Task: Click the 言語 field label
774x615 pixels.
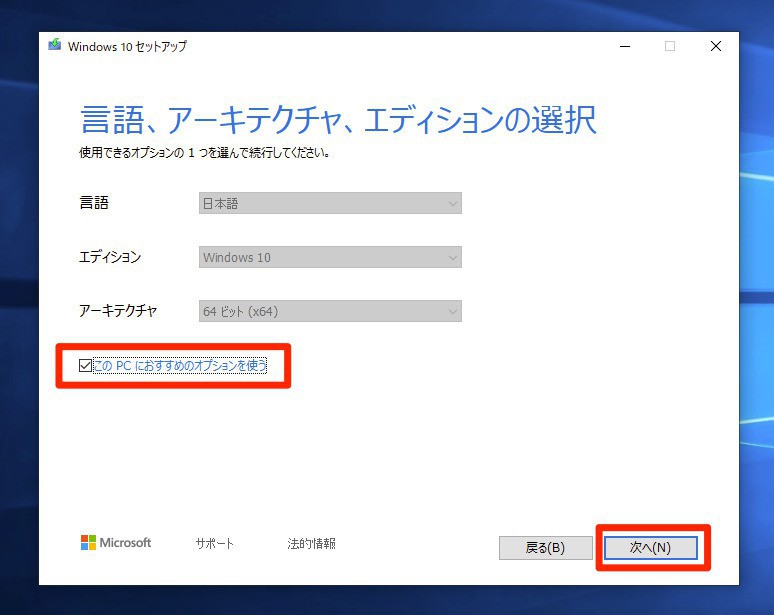Action: tap(94, 202)
